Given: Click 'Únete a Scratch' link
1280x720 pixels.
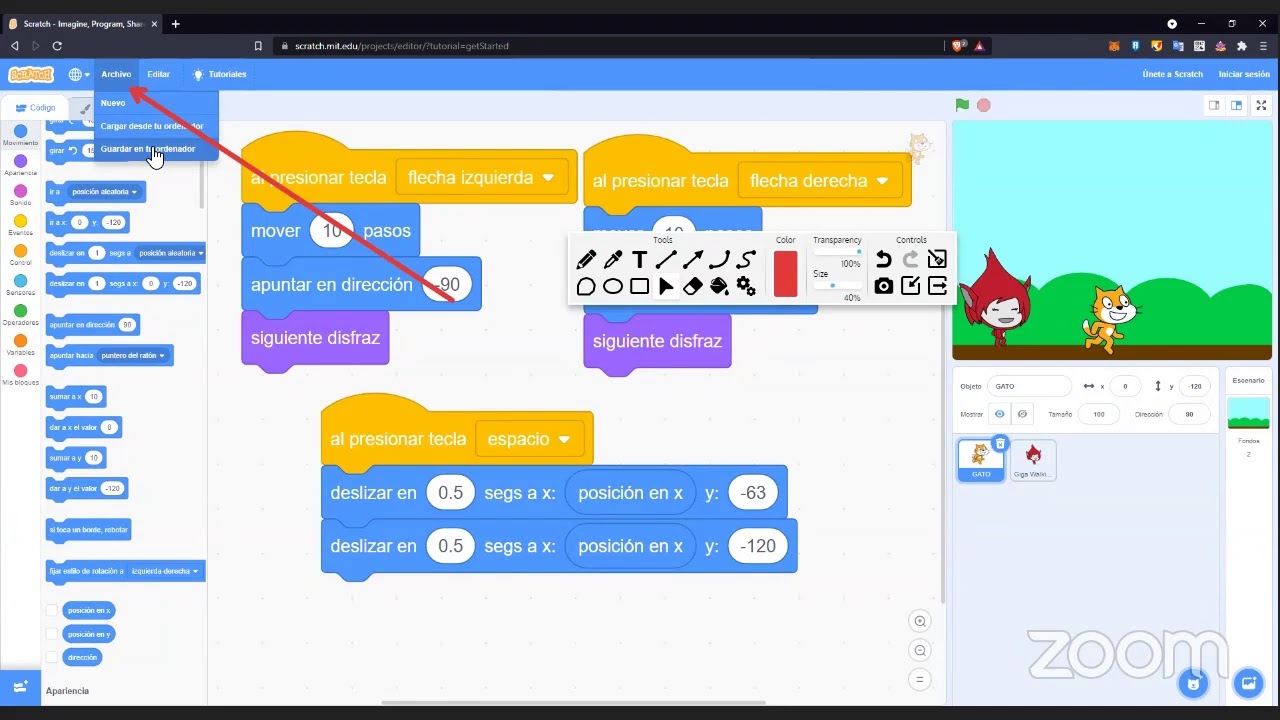Looking at the screenshot, I should click(1173, 74).
